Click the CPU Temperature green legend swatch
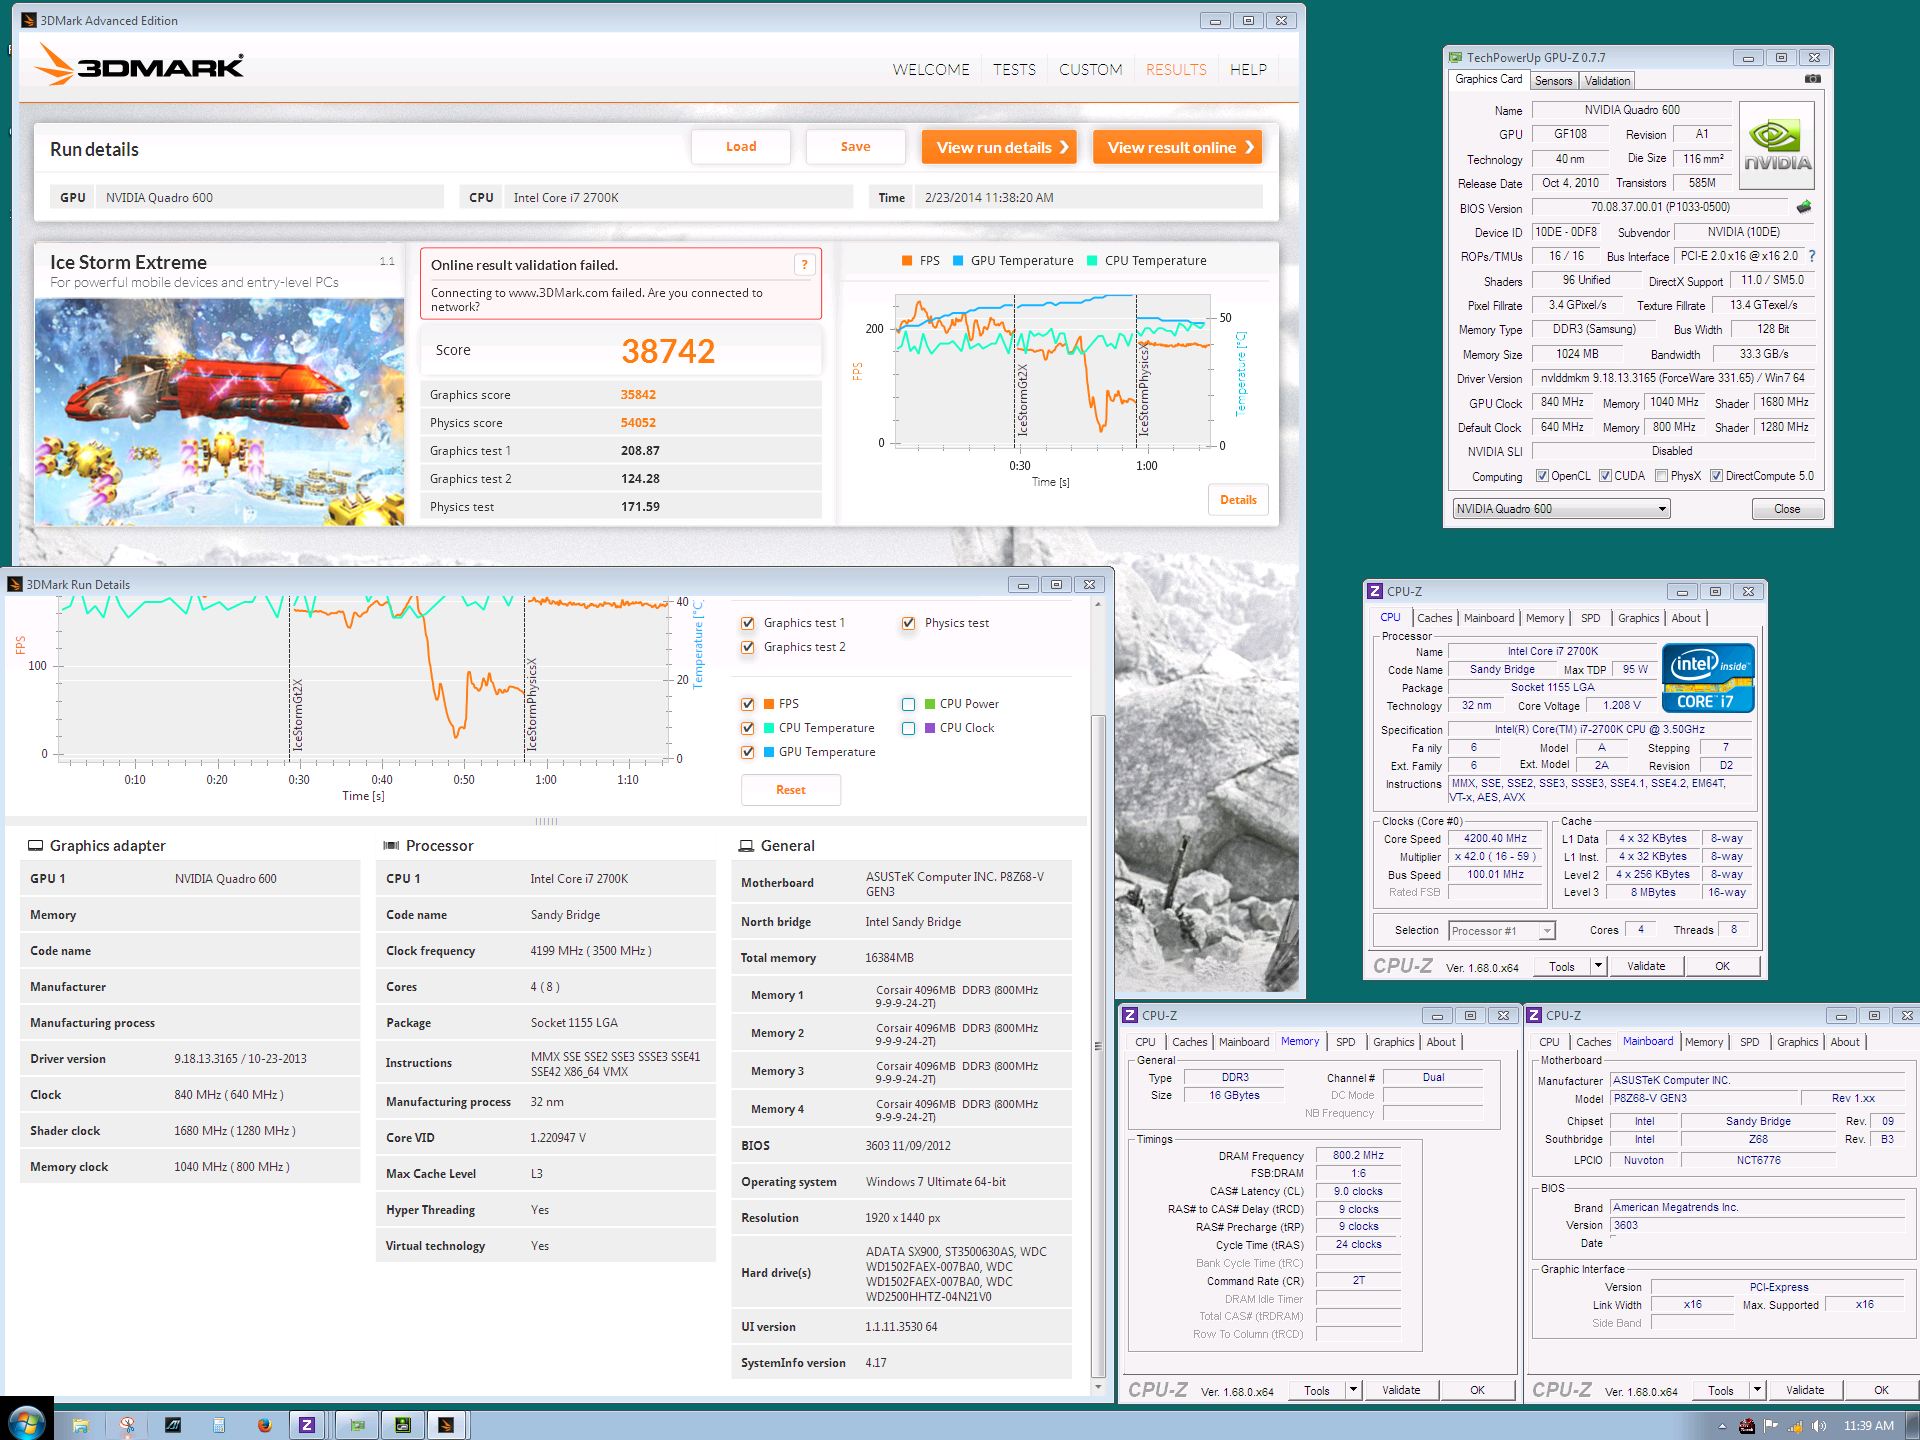The width and height of the screenshot is (1920, 1440). [1092, 261]
